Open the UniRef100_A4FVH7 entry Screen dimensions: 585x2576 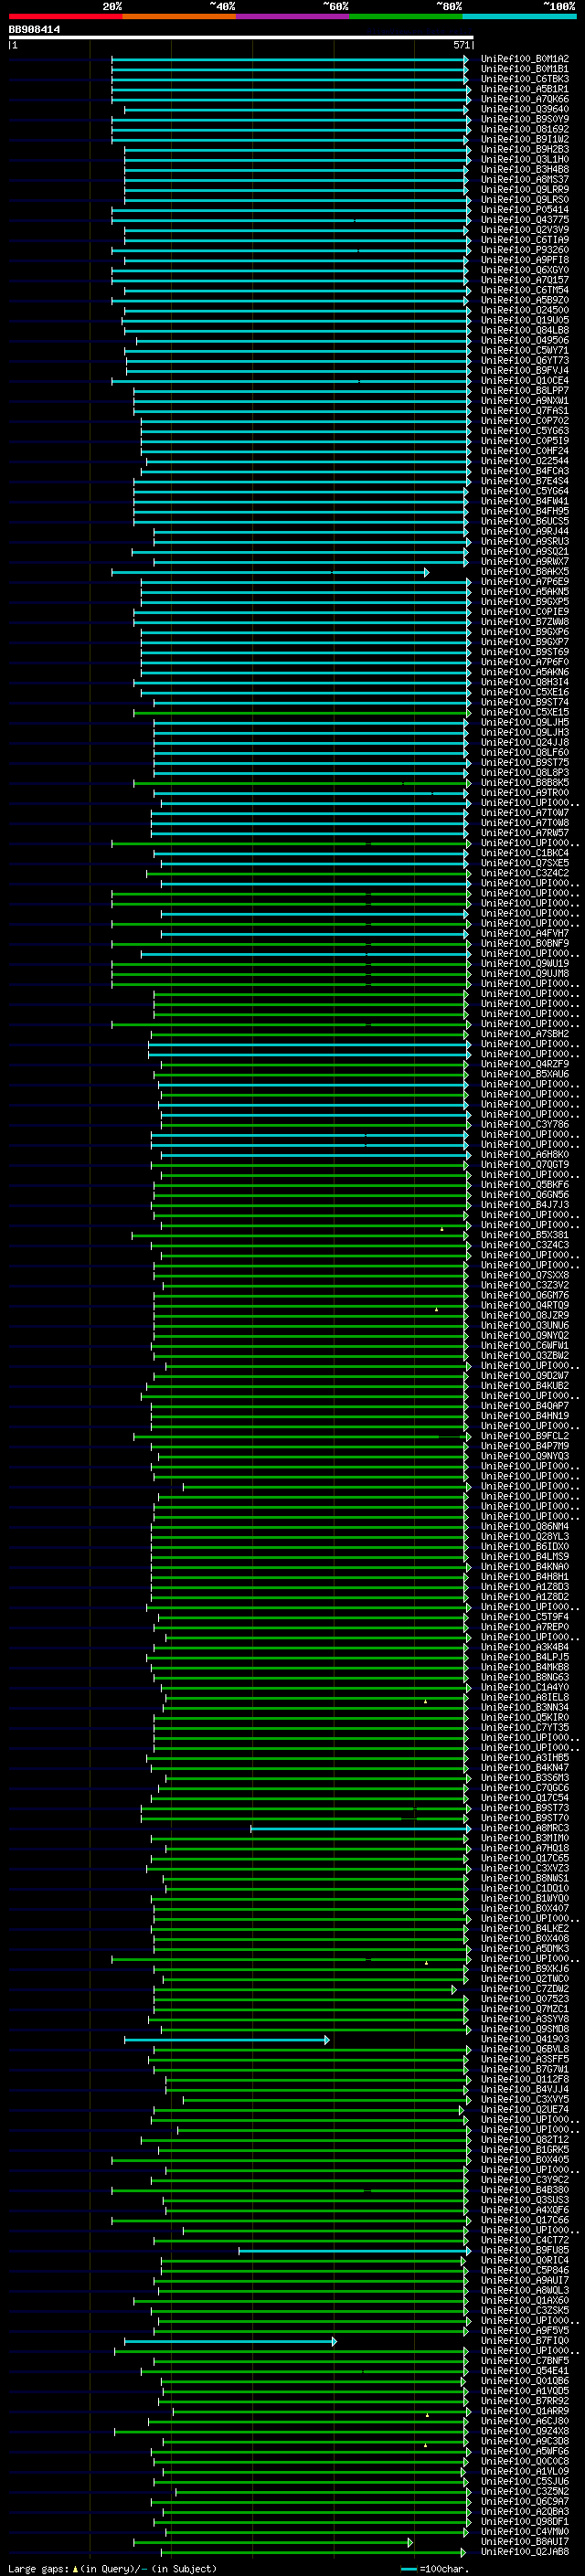coord(525,933)
